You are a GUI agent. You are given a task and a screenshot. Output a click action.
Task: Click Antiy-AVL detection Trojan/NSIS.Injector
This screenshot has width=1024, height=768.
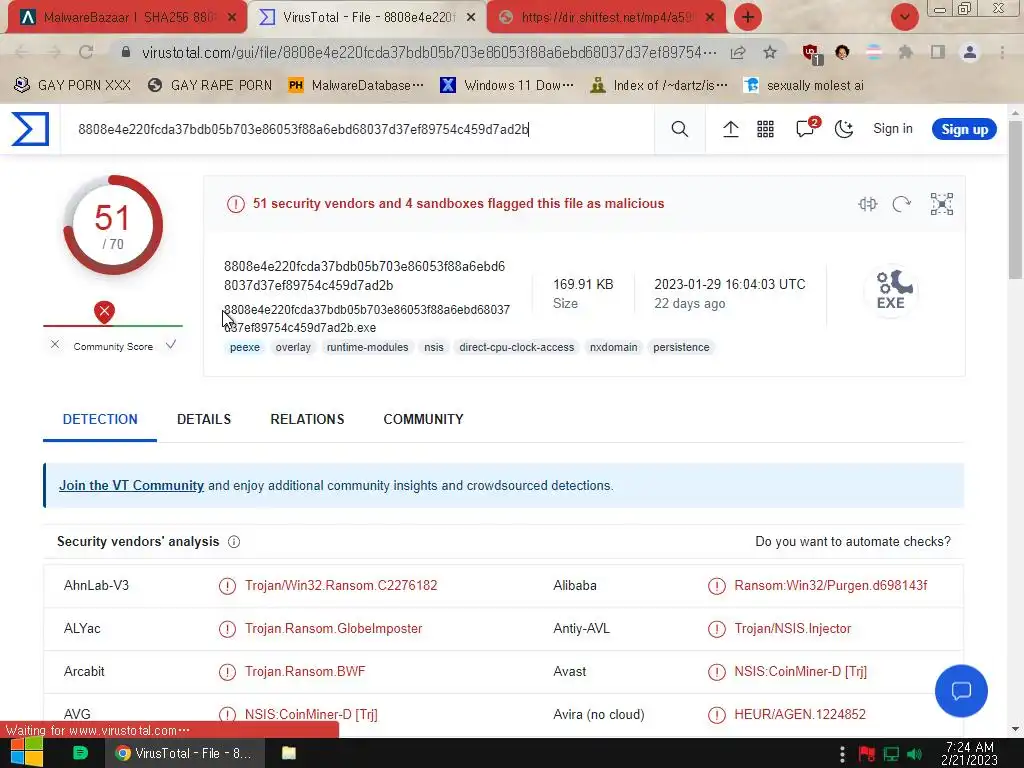pos(792,628)
